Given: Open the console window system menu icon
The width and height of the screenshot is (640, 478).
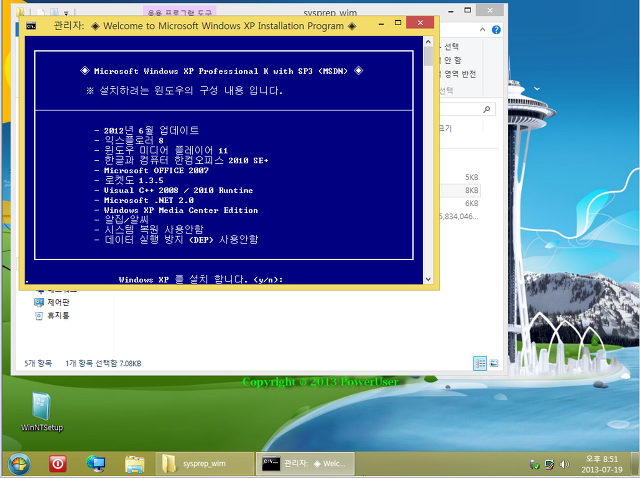Looking at the screenshot, I should coord(31,26).
